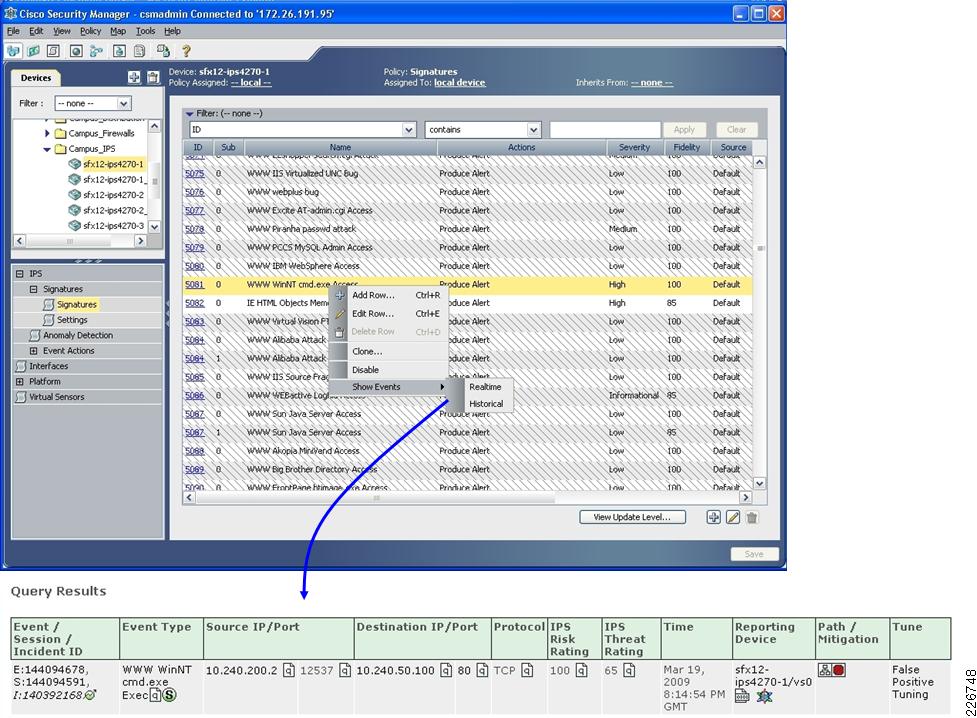Click the View Update Level... button
This screenshot has width=977, height=718.
click(x=632, y=517)
